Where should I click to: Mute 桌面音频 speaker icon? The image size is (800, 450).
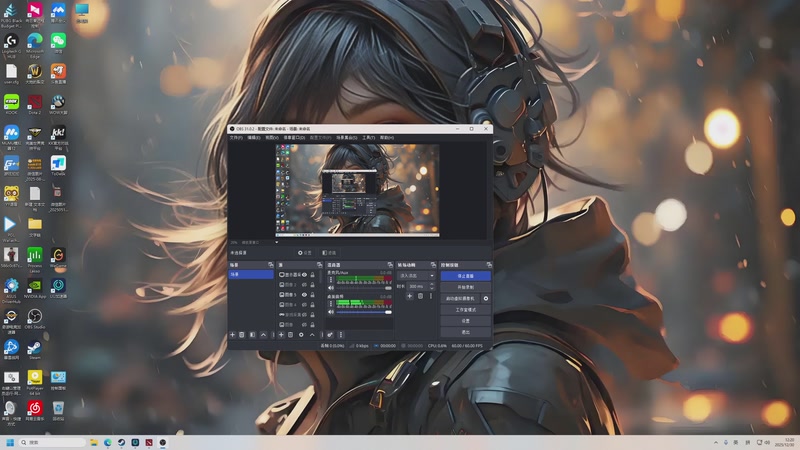(x=331, y=312)
